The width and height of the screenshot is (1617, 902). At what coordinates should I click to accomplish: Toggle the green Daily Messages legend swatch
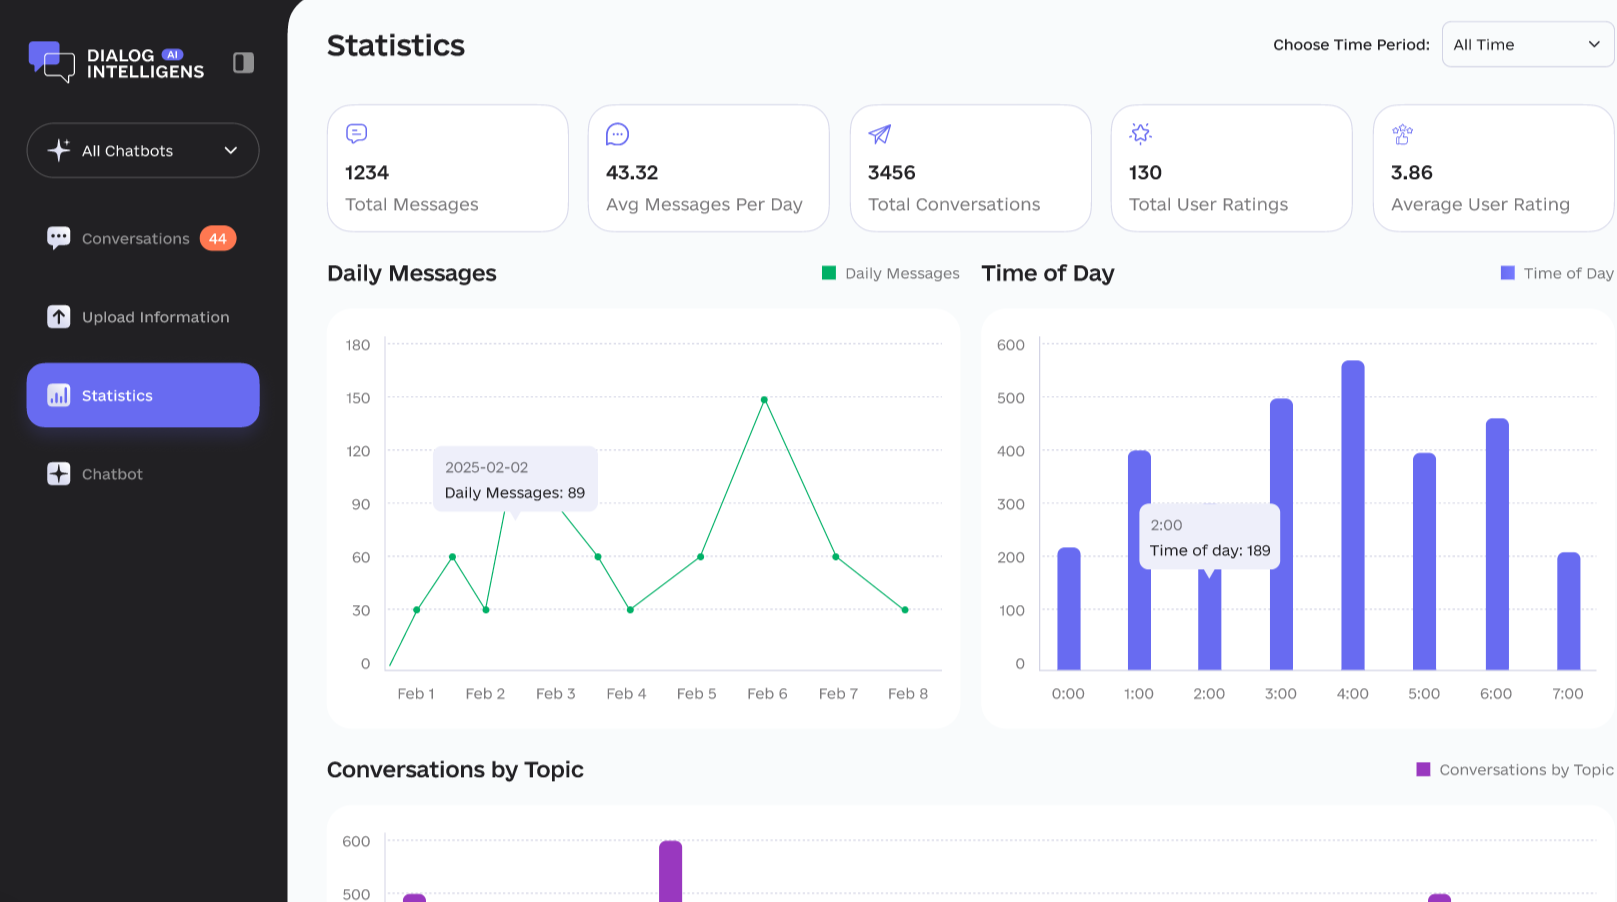pyautogui.click(x=829, y=273)
